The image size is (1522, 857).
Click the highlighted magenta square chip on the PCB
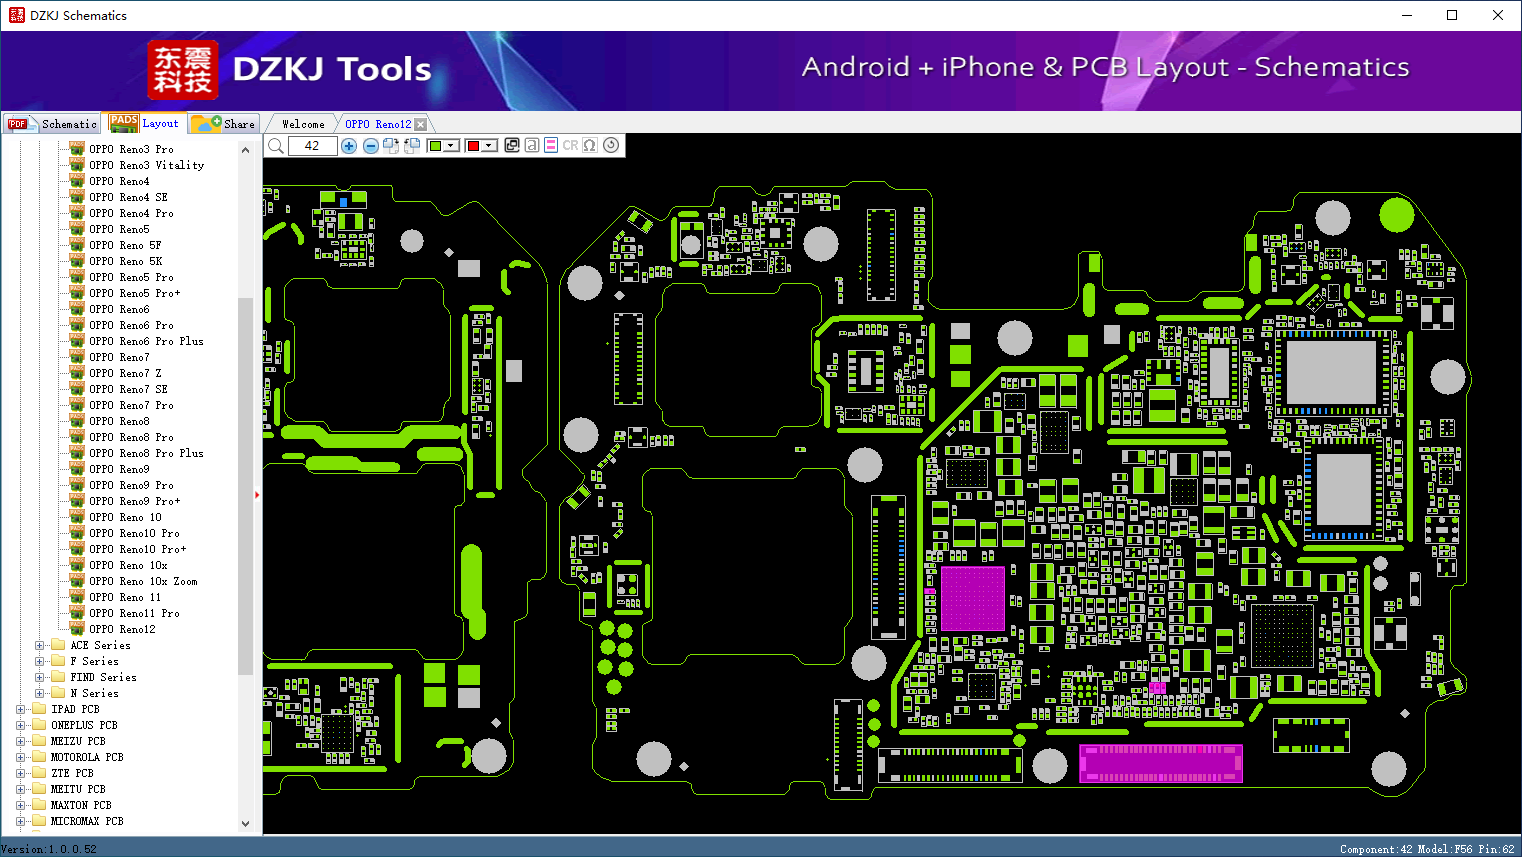pos(972,598)
